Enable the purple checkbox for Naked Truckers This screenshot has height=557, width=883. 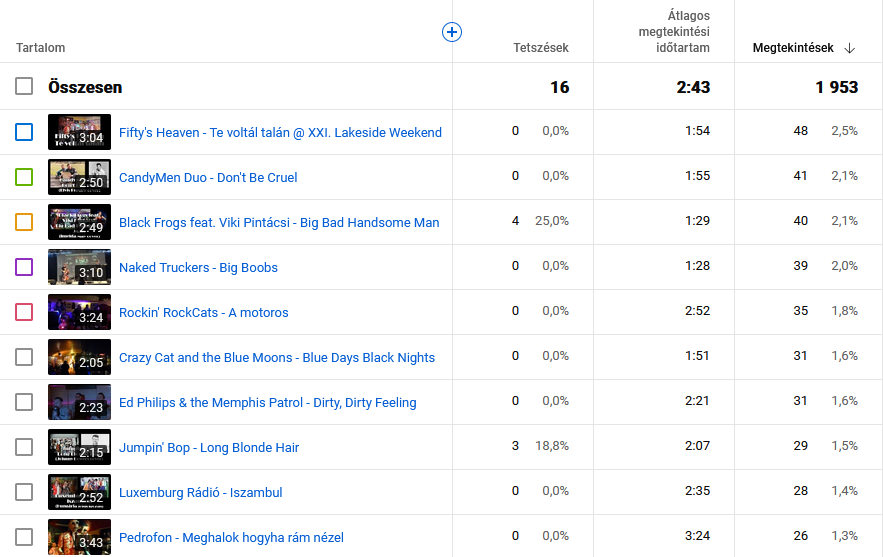pyautogui.click(x=24, y=267)
